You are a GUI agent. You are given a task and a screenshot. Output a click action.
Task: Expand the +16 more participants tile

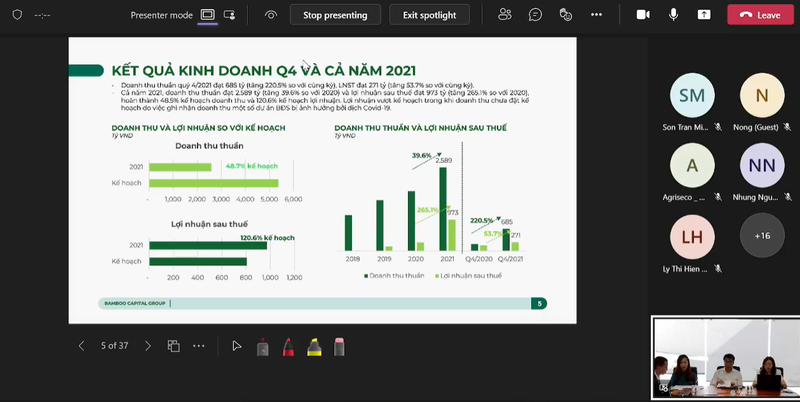(762, 236)
